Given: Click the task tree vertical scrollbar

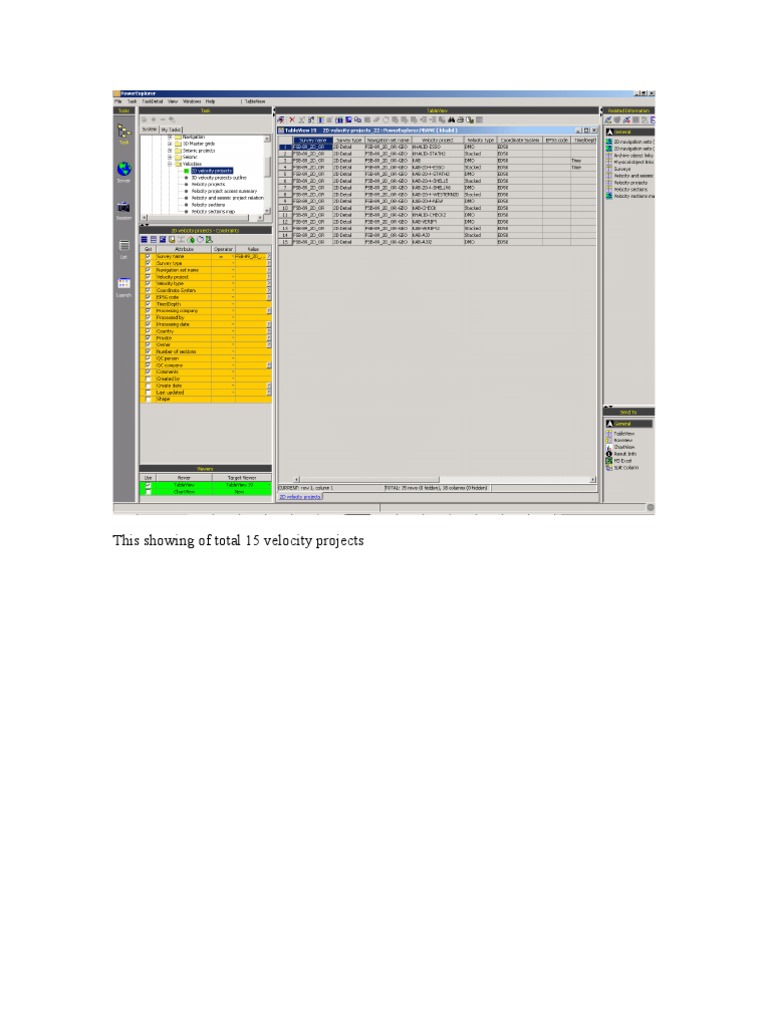Looking at the screenshot, I should pos(267,174).
